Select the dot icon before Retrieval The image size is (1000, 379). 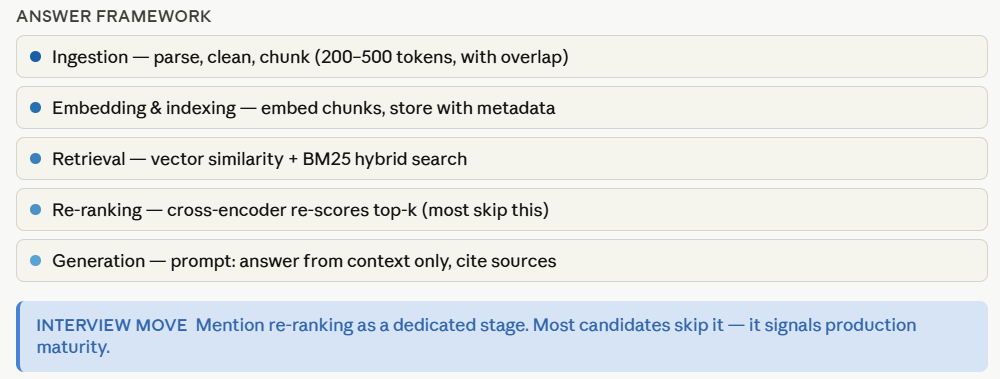tap(36, 158)
